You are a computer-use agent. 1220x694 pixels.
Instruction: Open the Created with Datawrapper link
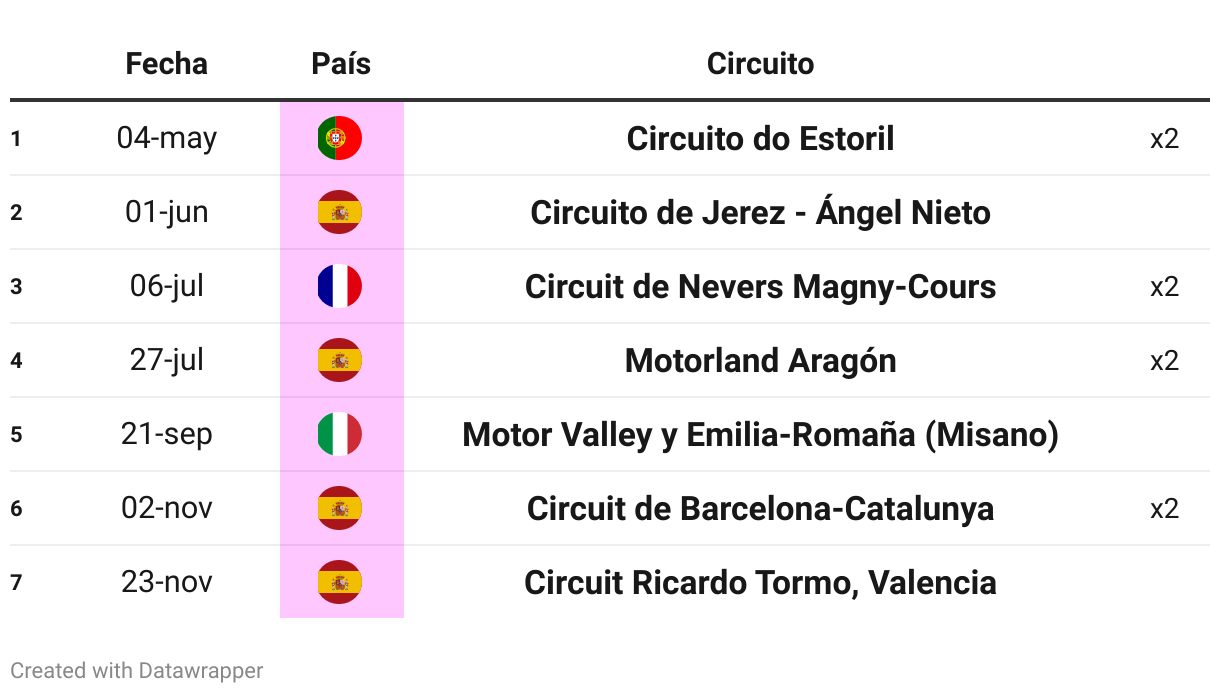coord(137,670)
